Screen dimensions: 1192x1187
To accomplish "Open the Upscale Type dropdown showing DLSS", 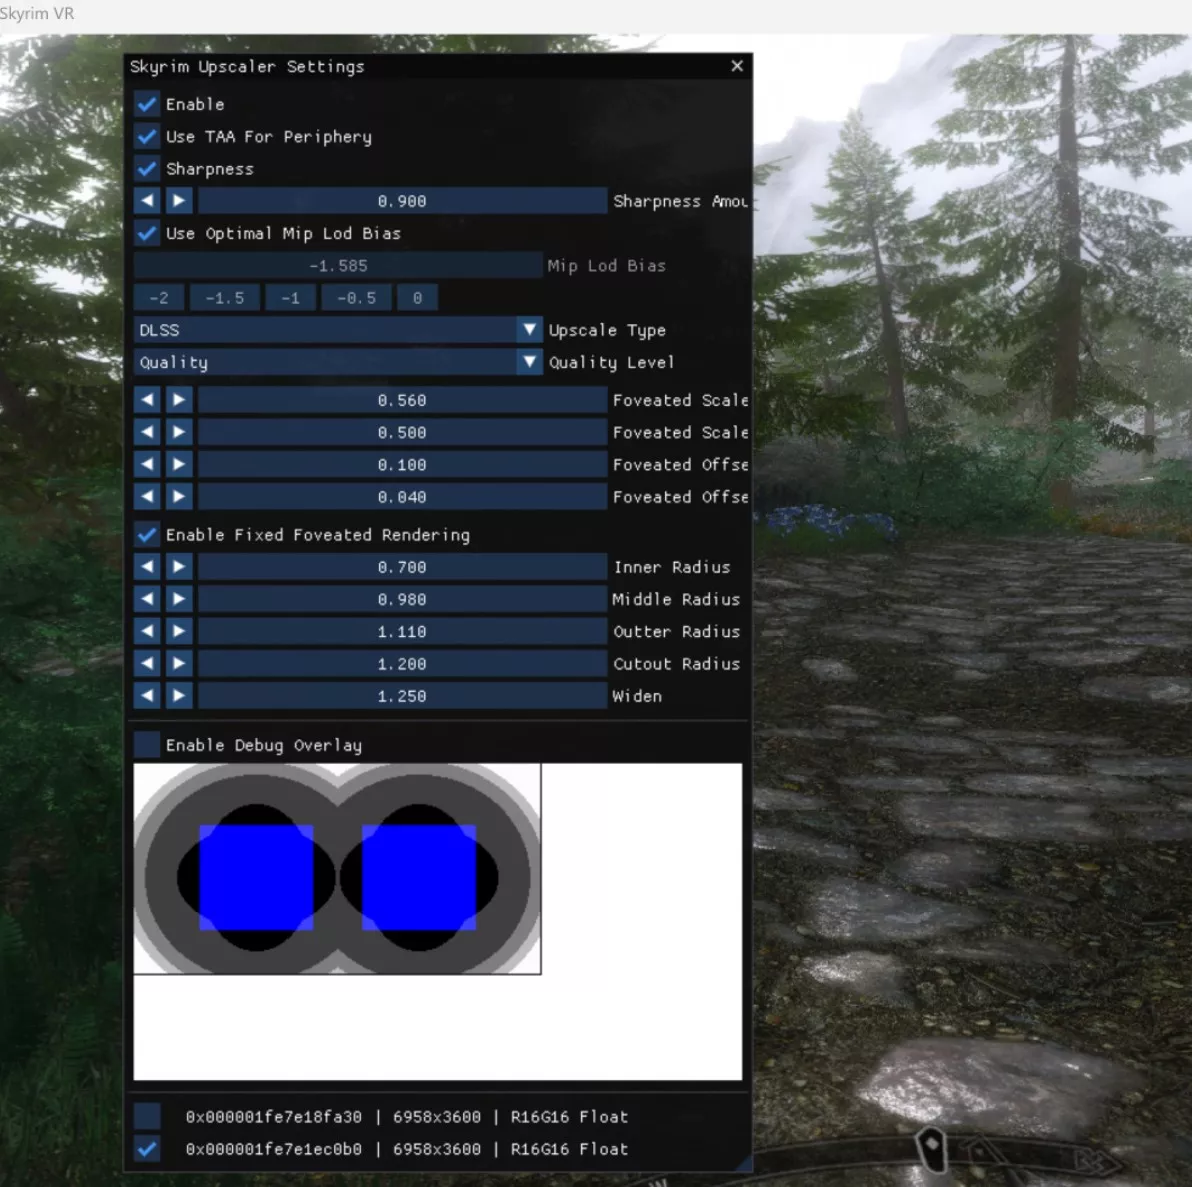I will point(338,330).
